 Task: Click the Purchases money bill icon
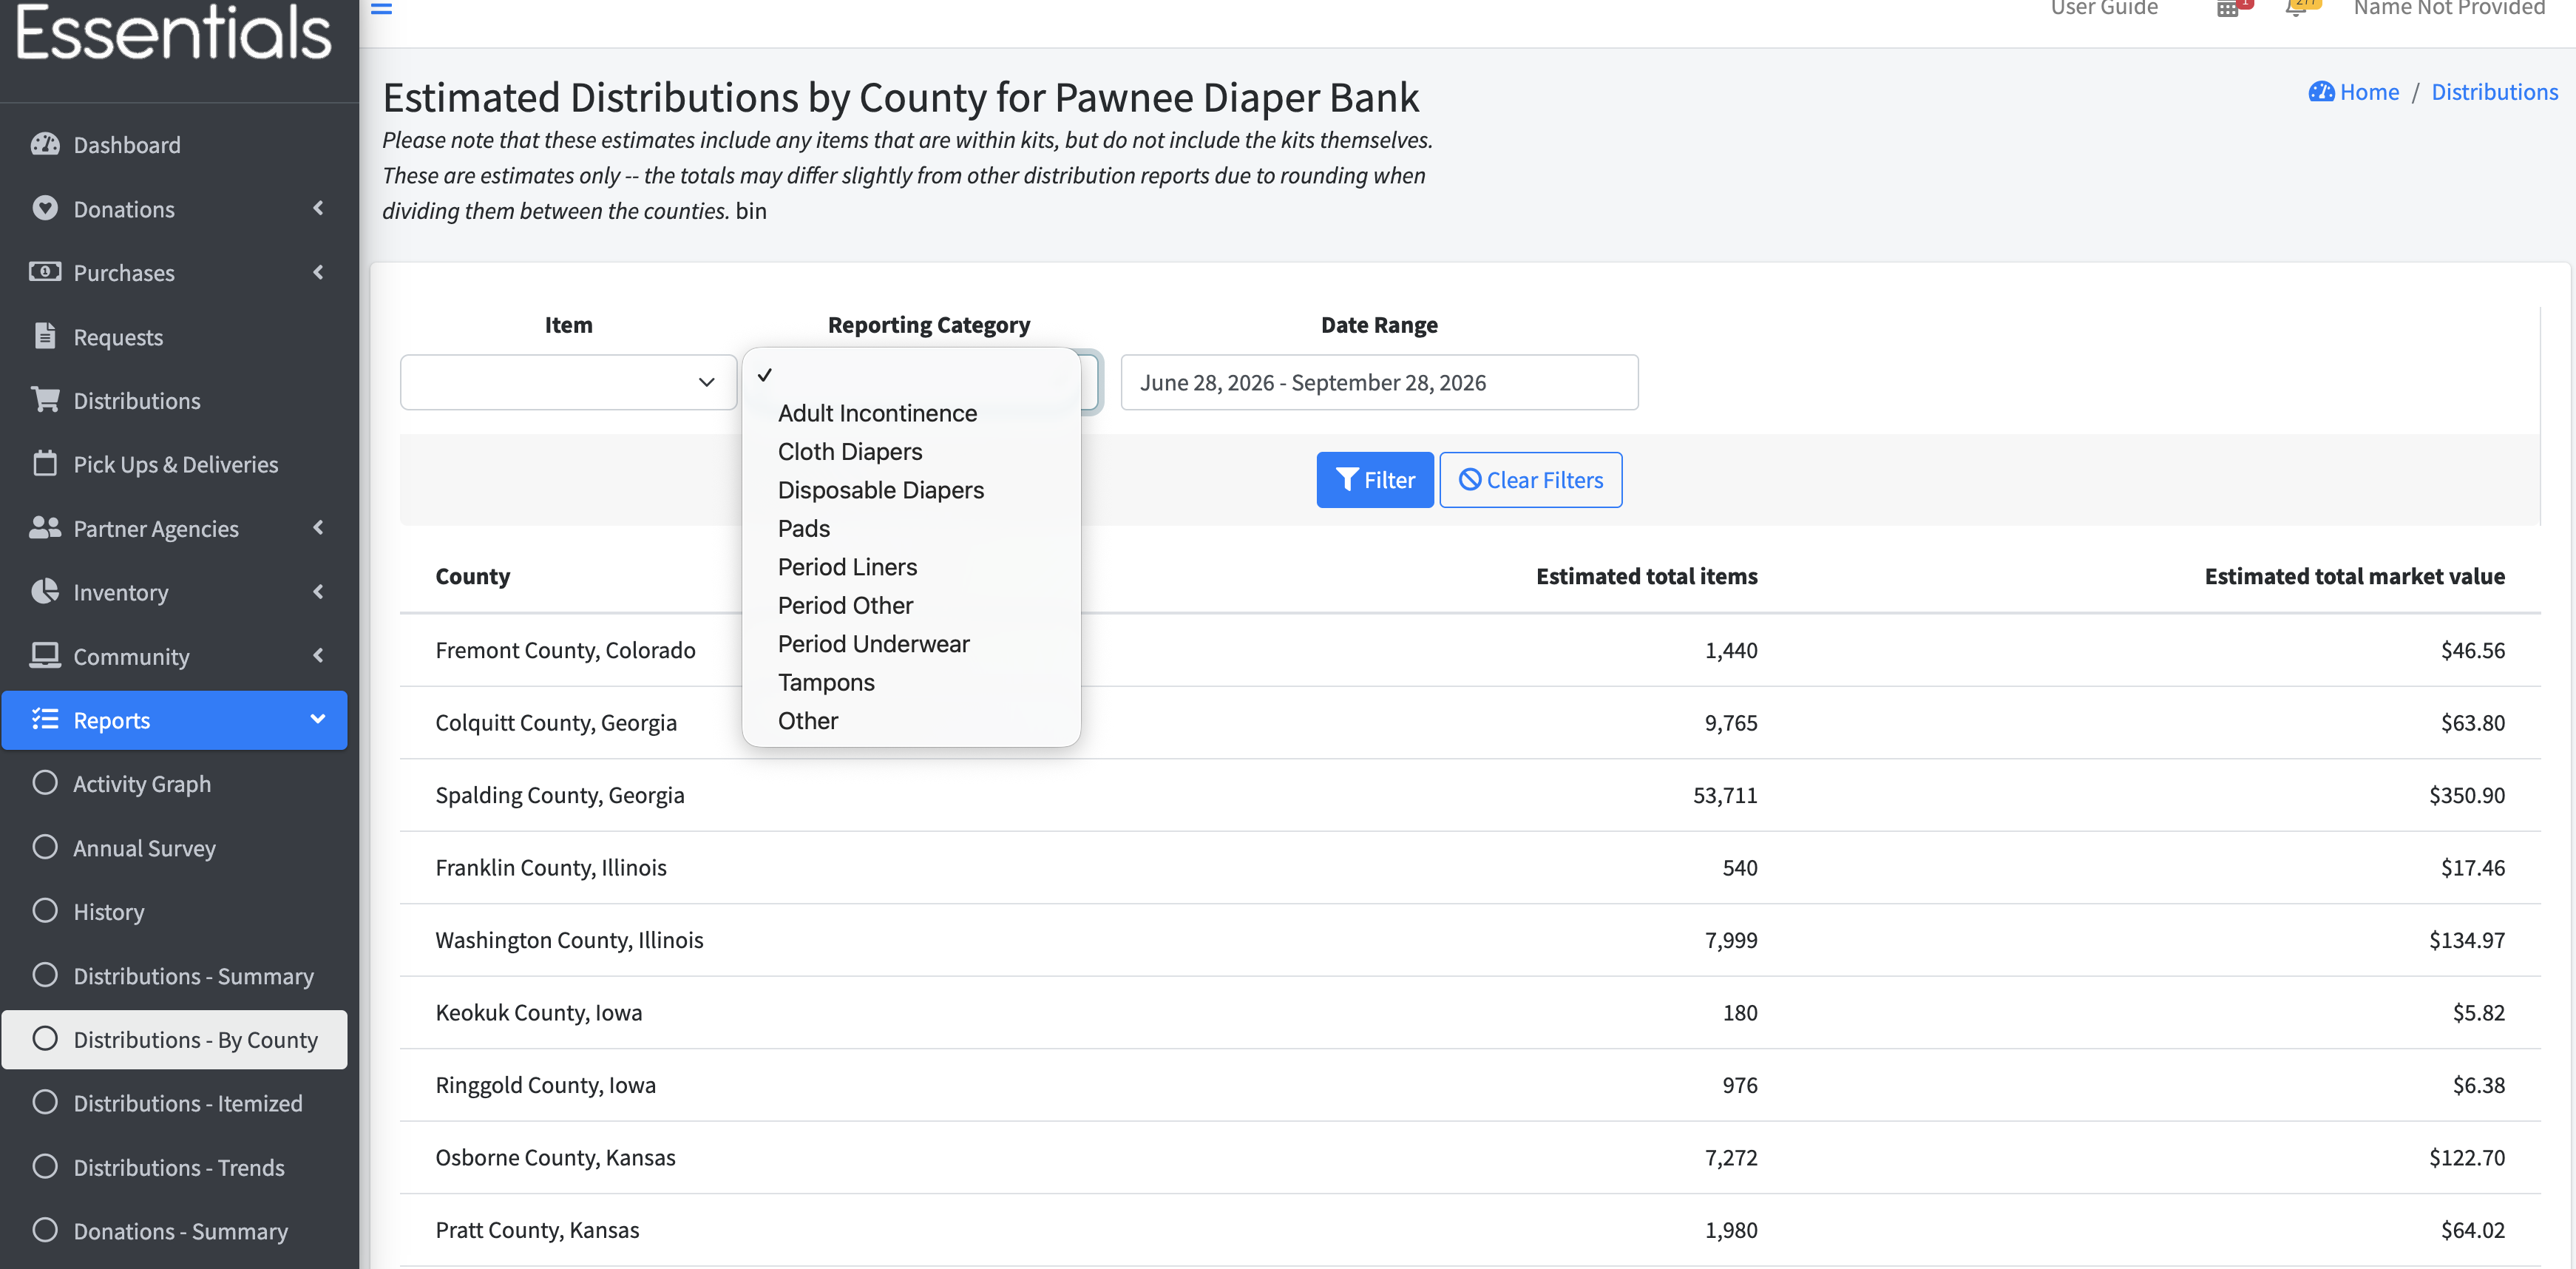pos(44,272)
